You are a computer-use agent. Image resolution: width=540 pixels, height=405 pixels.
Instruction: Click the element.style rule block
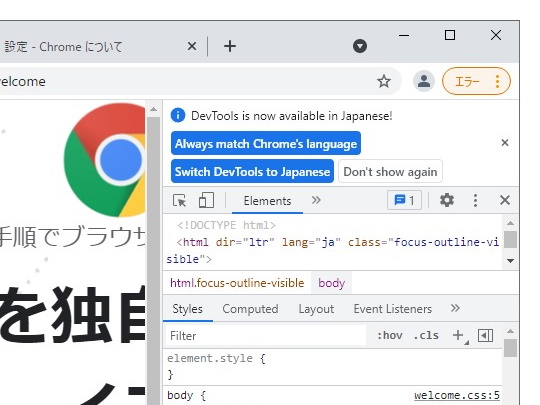[x=332, y=366]
